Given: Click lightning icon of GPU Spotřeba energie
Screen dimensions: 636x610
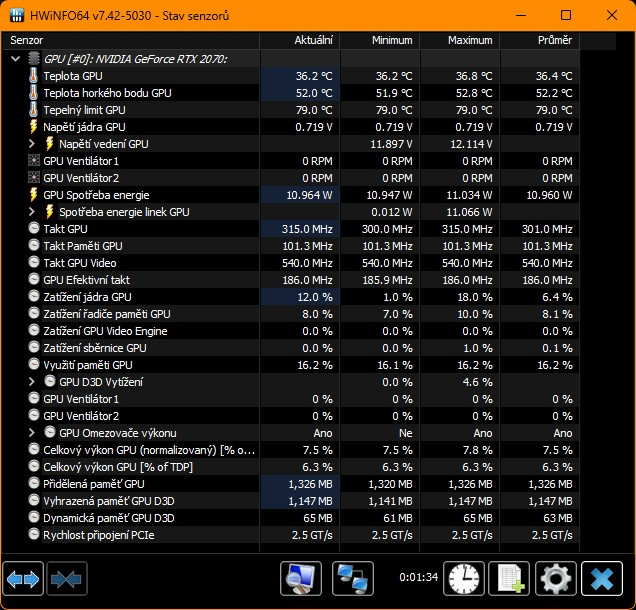Looking at the screenshot, I should (x=34, y=195).
